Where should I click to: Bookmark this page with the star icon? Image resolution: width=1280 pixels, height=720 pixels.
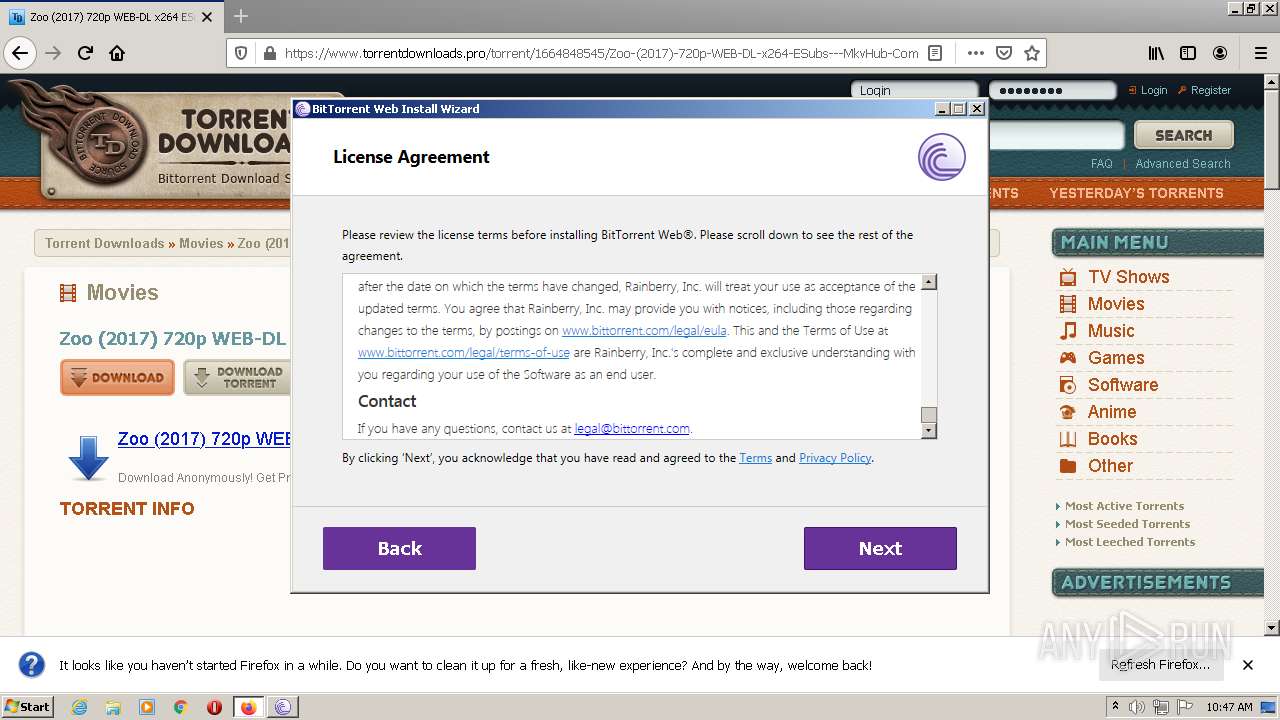click(1032, 53)
